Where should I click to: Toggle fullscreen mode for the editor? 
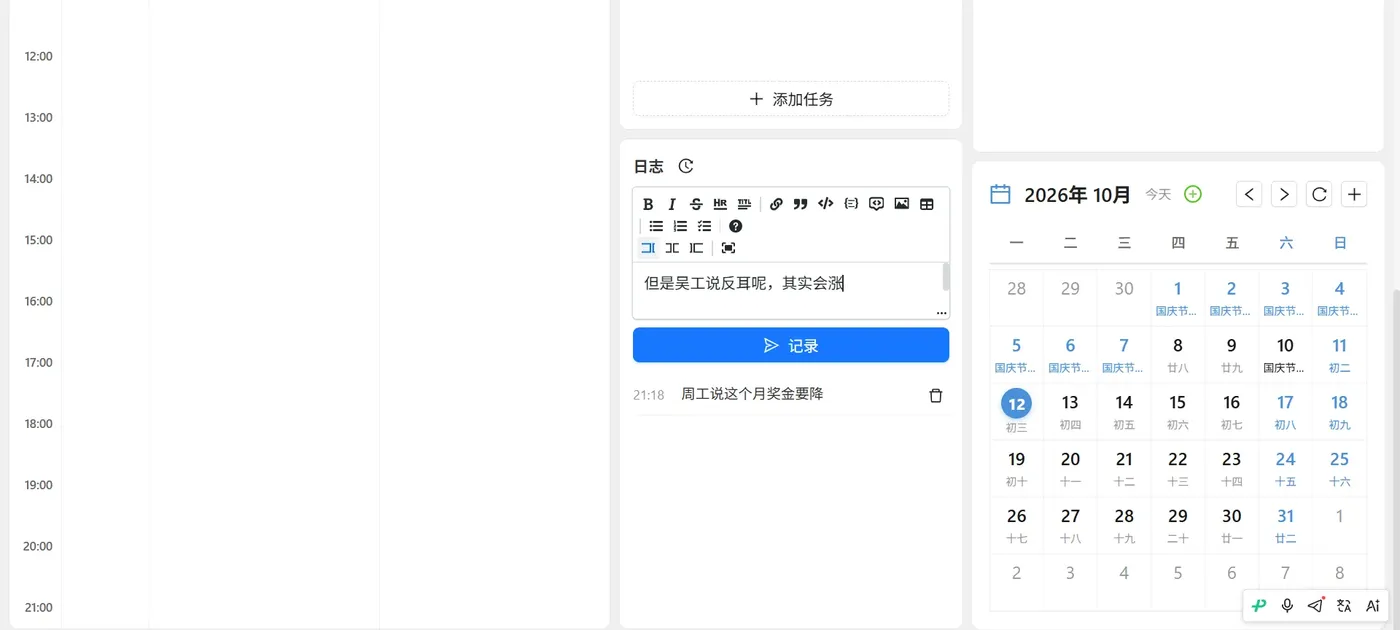728,248
